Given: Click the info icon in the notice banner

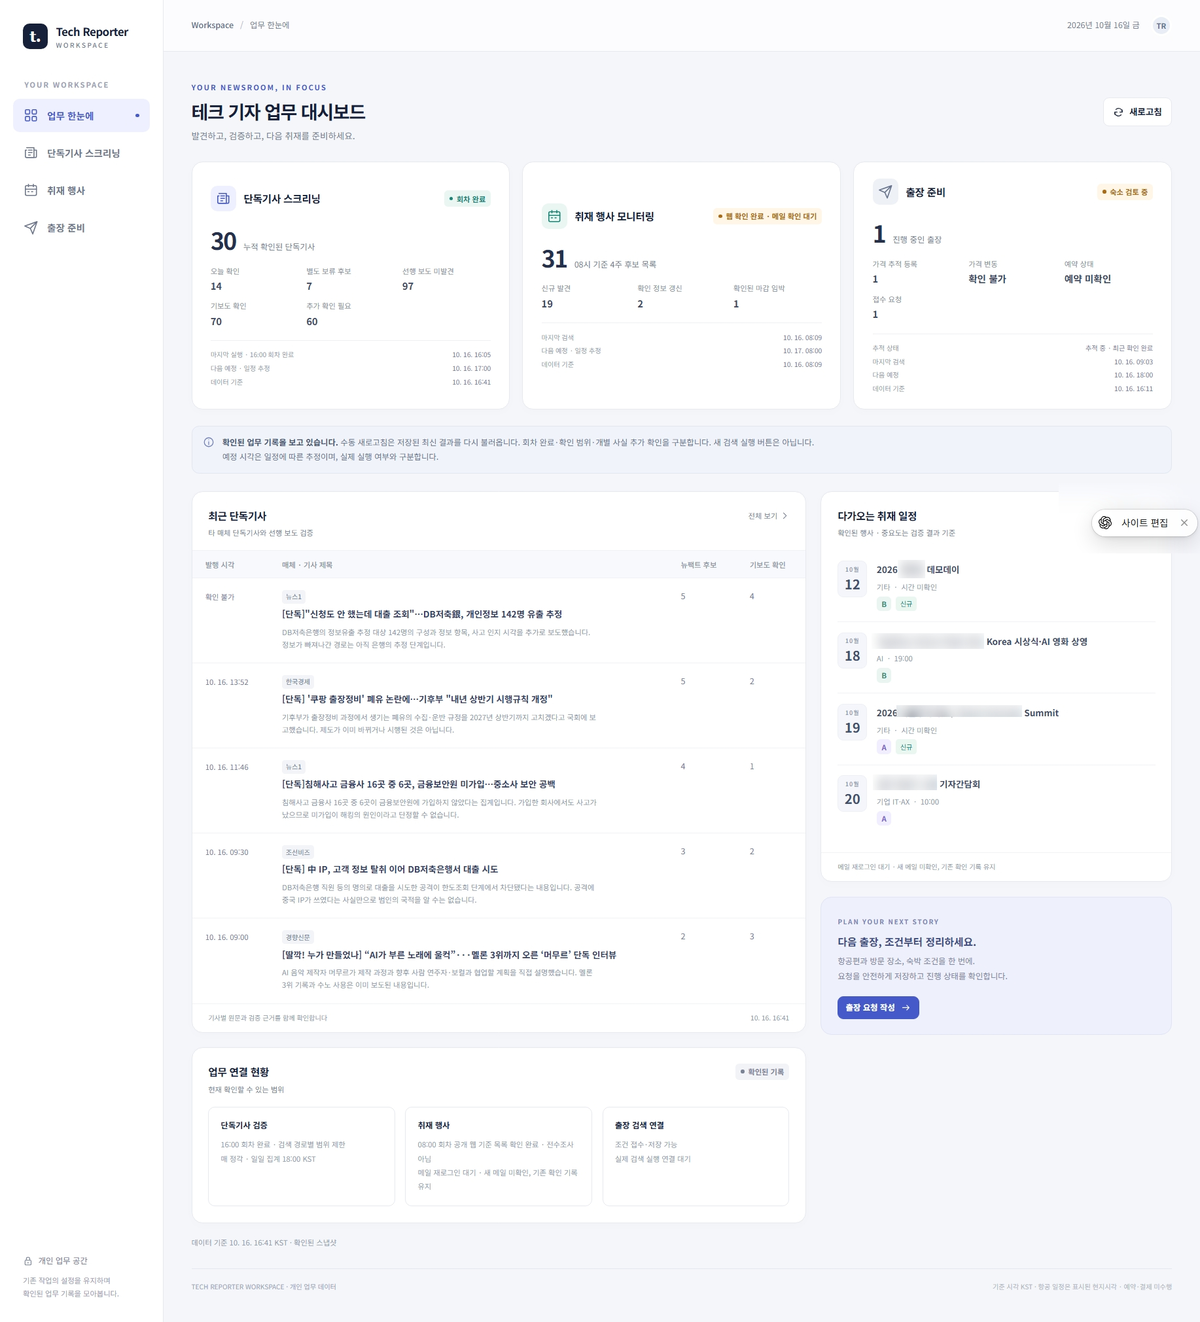Looking at the screenshot, I should pos(209,442).
